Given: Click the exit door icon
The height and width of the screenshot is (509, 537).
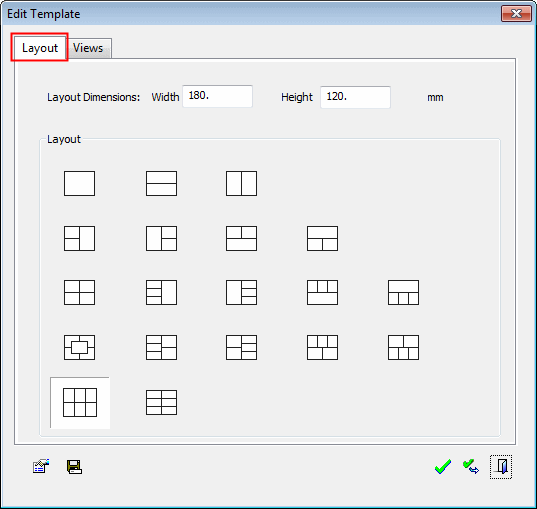Looking at the screenshot, I should (x=501, y=467).
